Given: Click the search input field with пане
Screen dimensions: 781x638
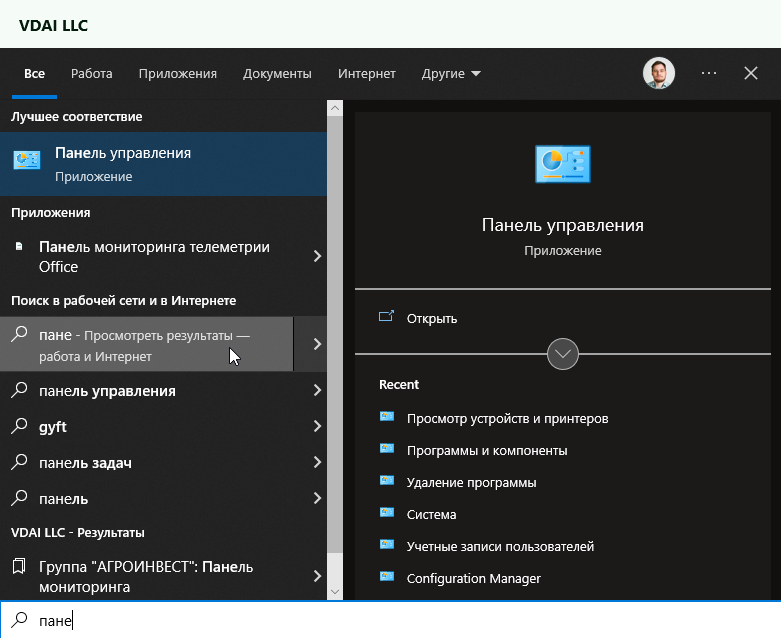Looking at the screenshot, I should [x=400, y=620].
